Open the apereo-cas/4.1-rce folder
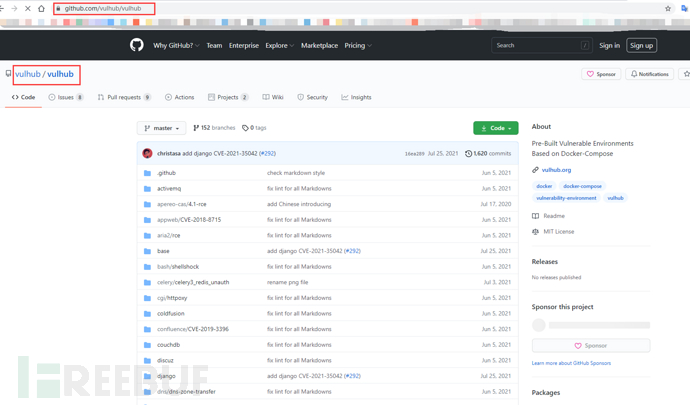690x405 pixels. 182,204
